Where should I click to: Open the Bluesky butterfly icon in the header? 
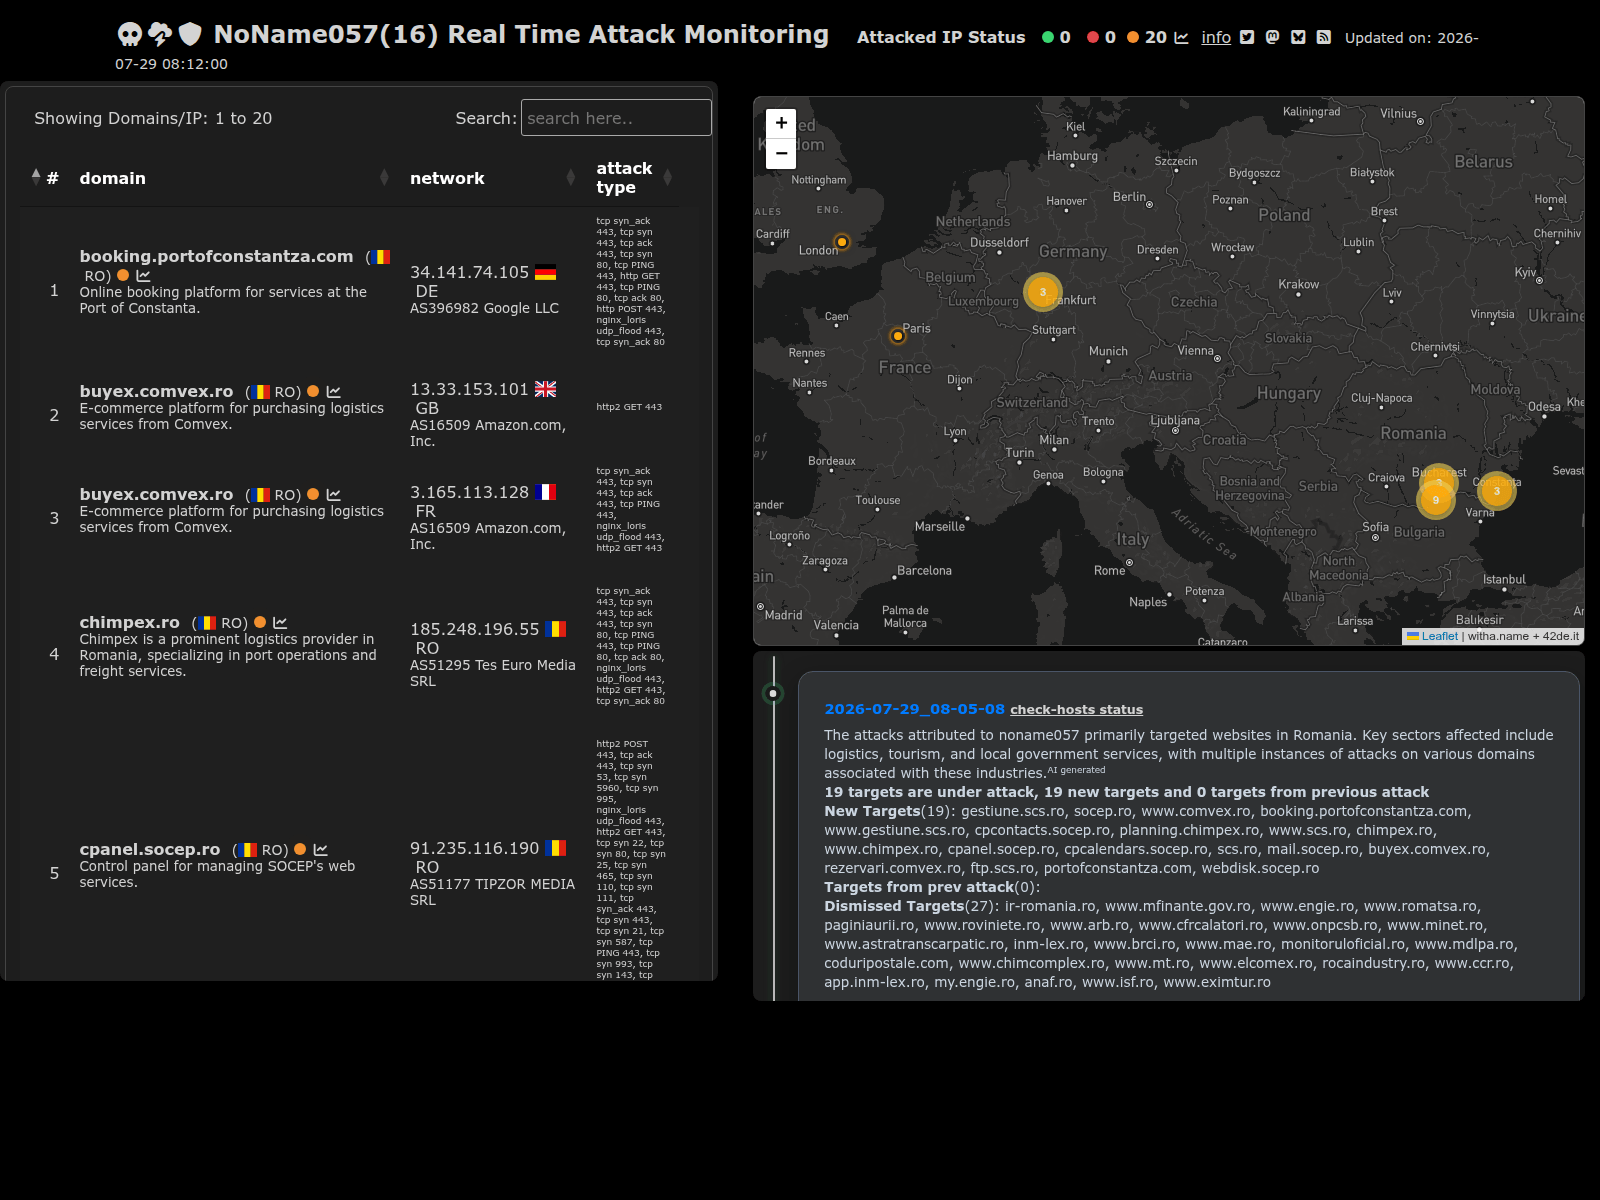pos(1298,38)
